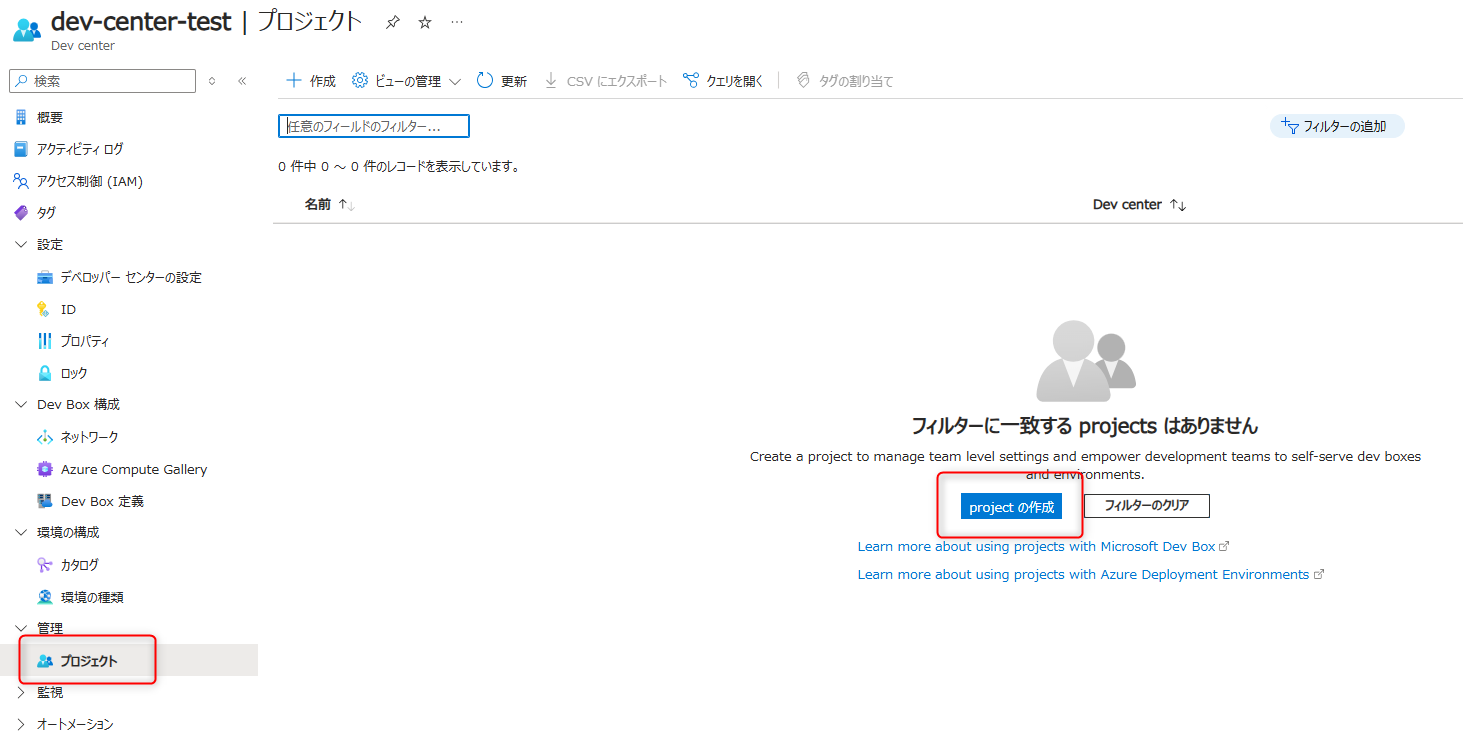Collapse the 管理 section
This screenshot has height=741, width=1463.
click(x=21, y=629)
